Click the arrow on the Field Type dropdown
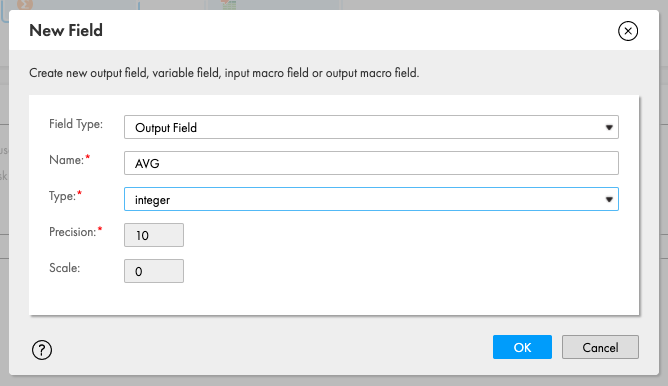Screen dimensions: 668x386 [x=609, y=127]
